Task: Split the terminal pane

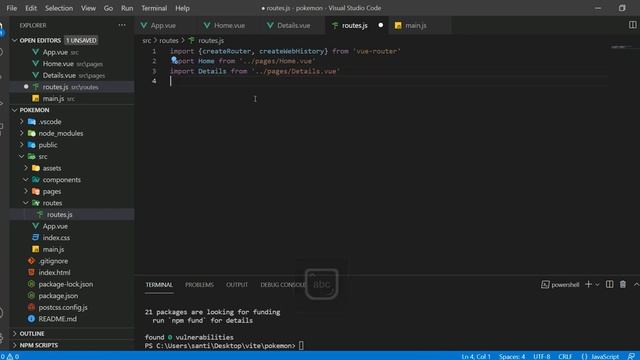Action: click(609, 284)
